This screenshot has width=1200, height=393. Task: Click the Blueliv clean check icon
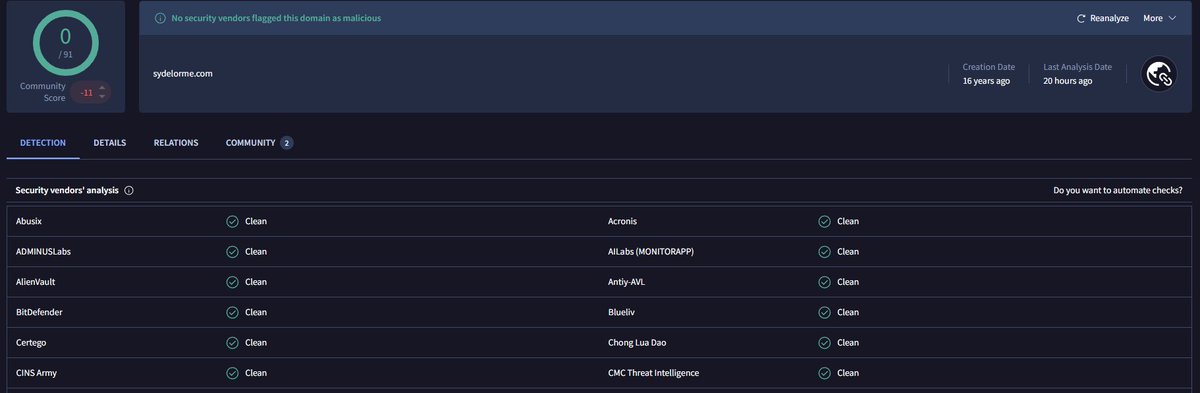pos(824,312)
